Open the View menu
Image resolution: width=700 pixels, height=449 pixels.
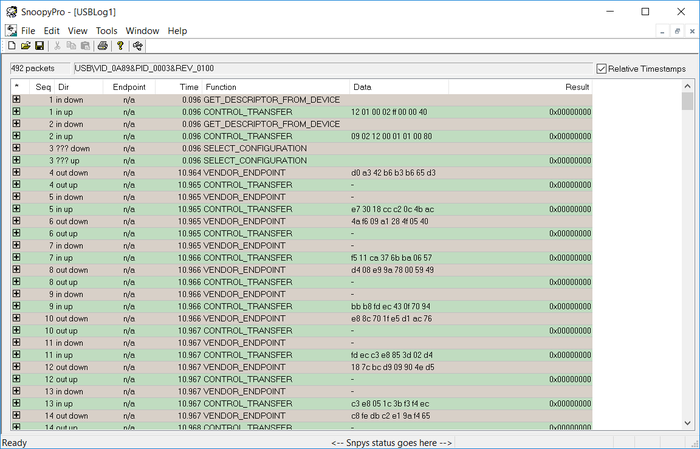pos(77,31)
